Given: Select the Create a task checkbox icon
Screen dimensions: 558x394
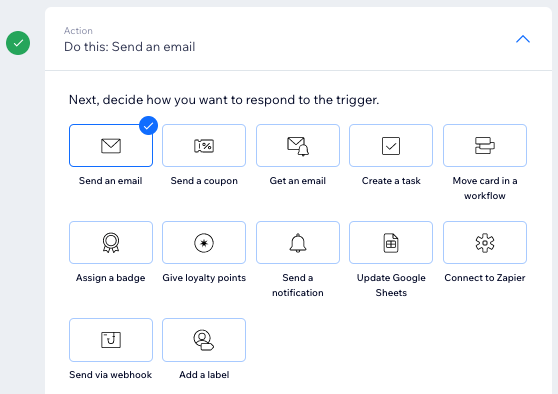Looking at the screenshot, I should pos(391,146).
